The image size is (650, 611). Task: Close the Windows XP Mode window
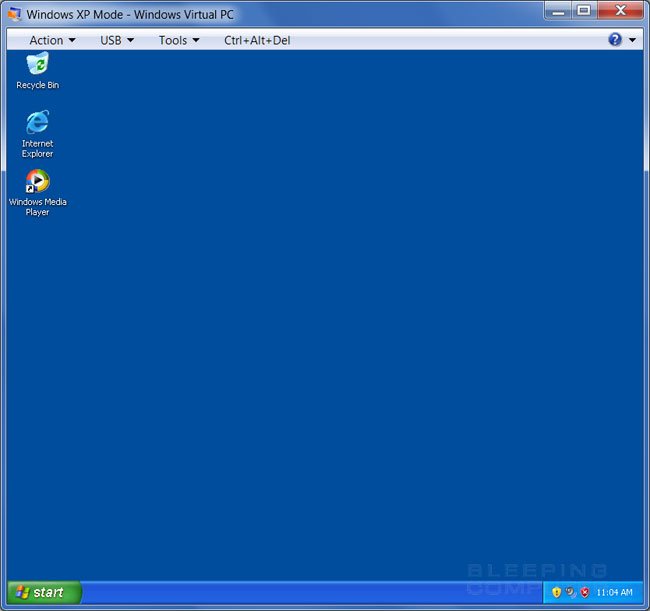tap(620, 11)
